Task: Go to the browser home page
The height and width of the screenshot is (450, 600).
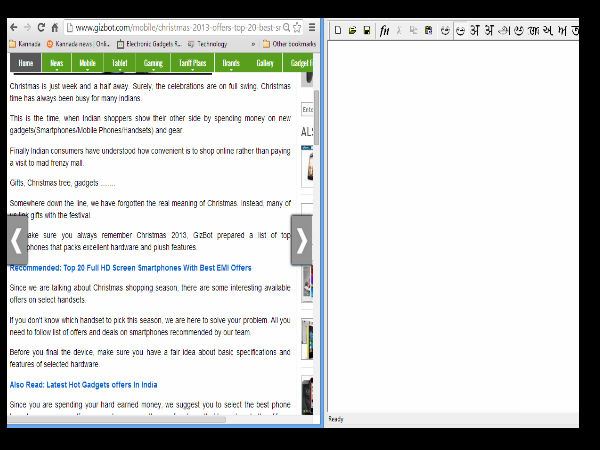Action: click(54, 27)
